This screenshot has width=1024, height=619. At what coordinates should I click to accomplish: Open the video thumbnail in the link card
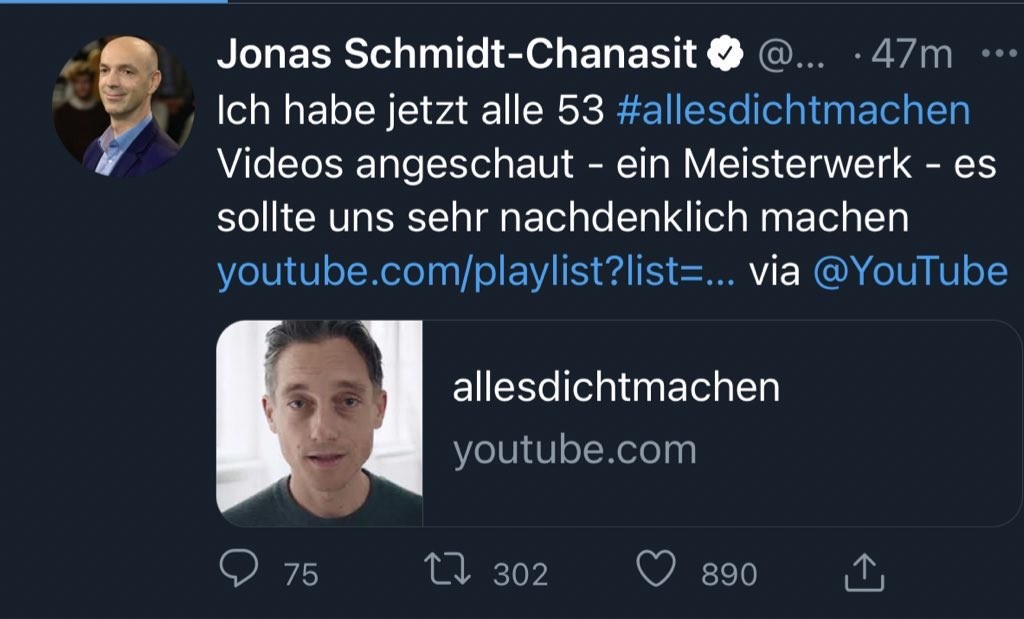320,423
